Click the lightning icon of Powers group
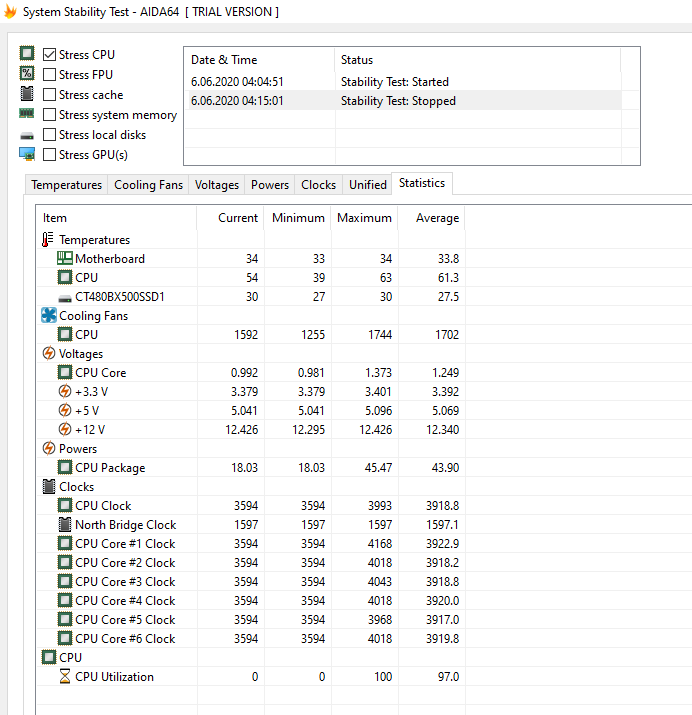This screenshot has height=715, width=692. [x=49, y=448]
